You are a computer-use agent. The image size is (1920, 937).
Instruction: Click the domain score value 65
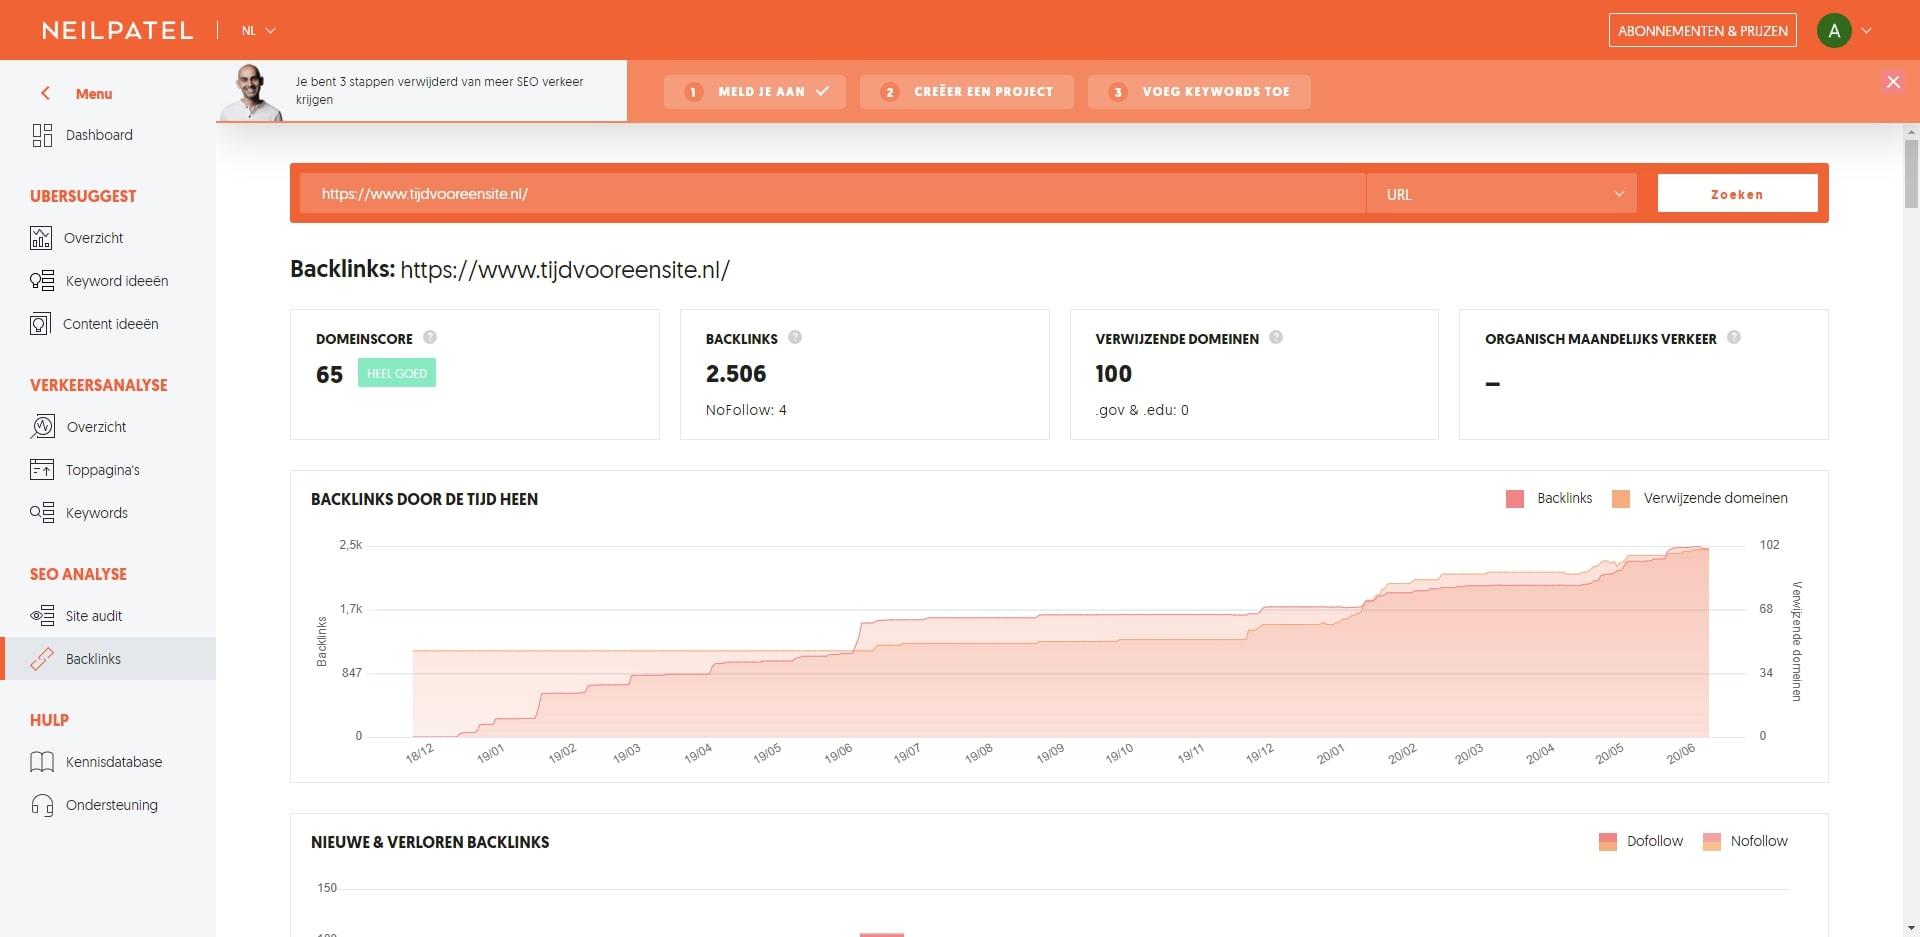(x=329, y=374)
